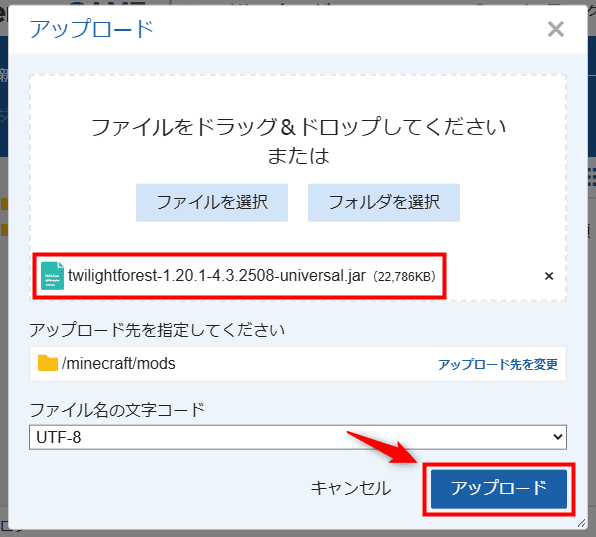Open the アップロード先を変更 link
Viewport: 596px width, 537px height.
(498, 364)
